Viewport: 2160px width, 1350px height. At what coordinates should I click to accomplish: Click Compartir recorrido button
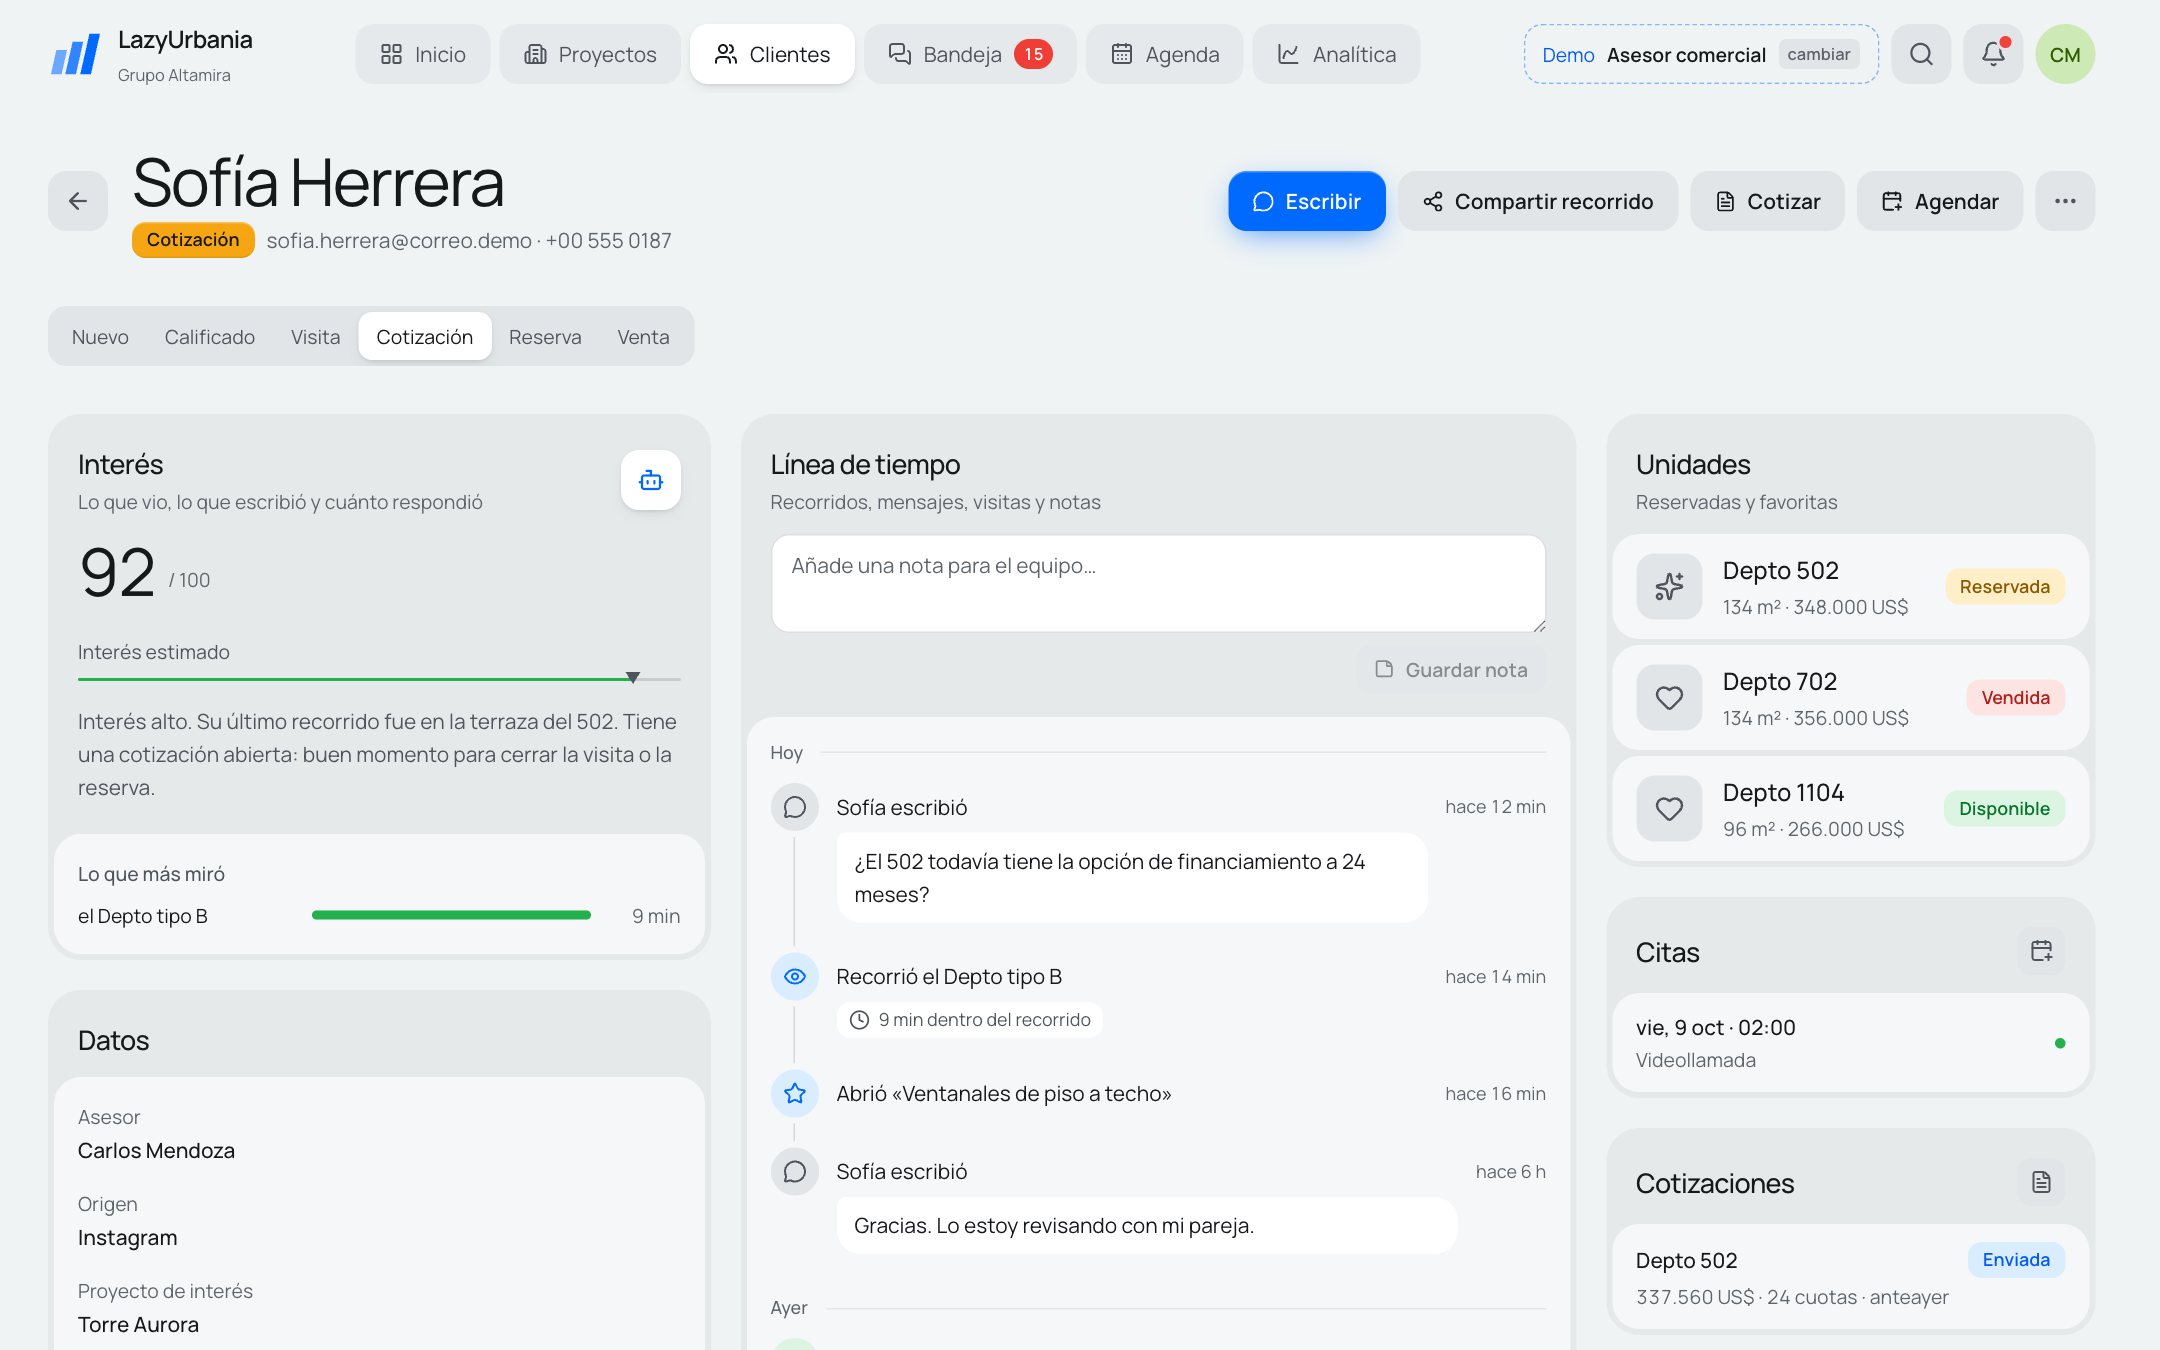pos(1538,201)
